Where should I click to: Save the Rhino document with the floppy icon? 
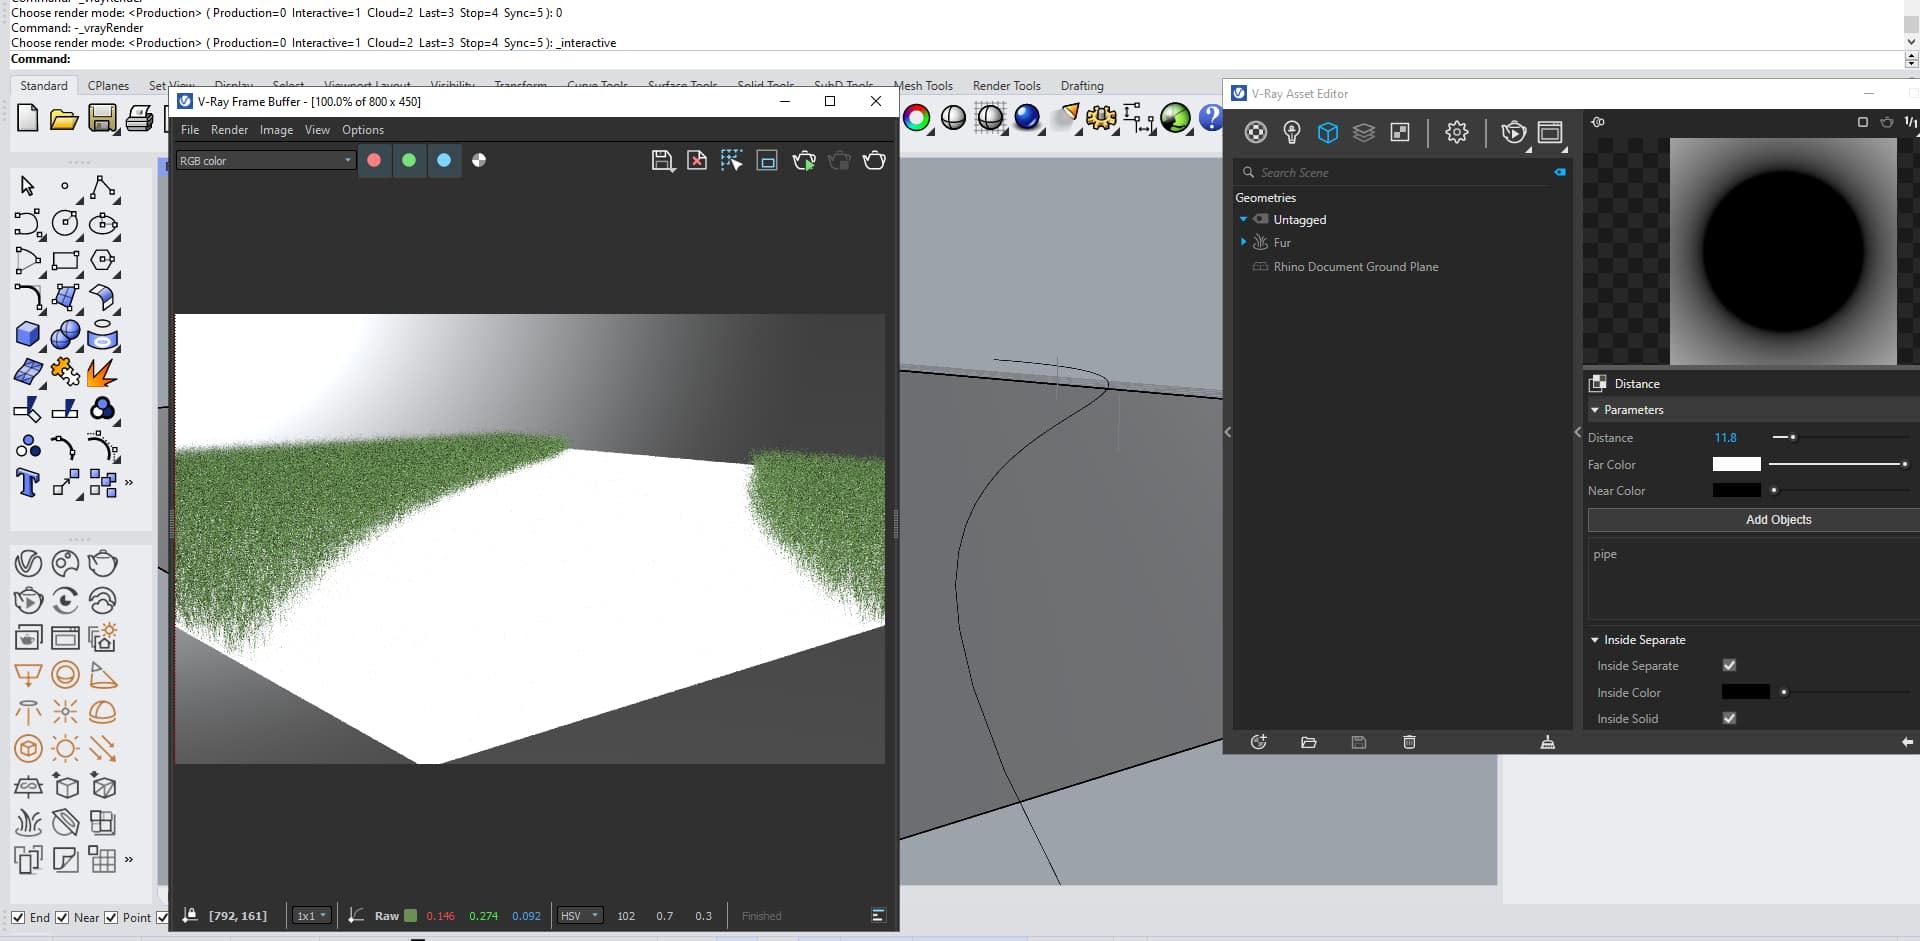coord(102,118)
